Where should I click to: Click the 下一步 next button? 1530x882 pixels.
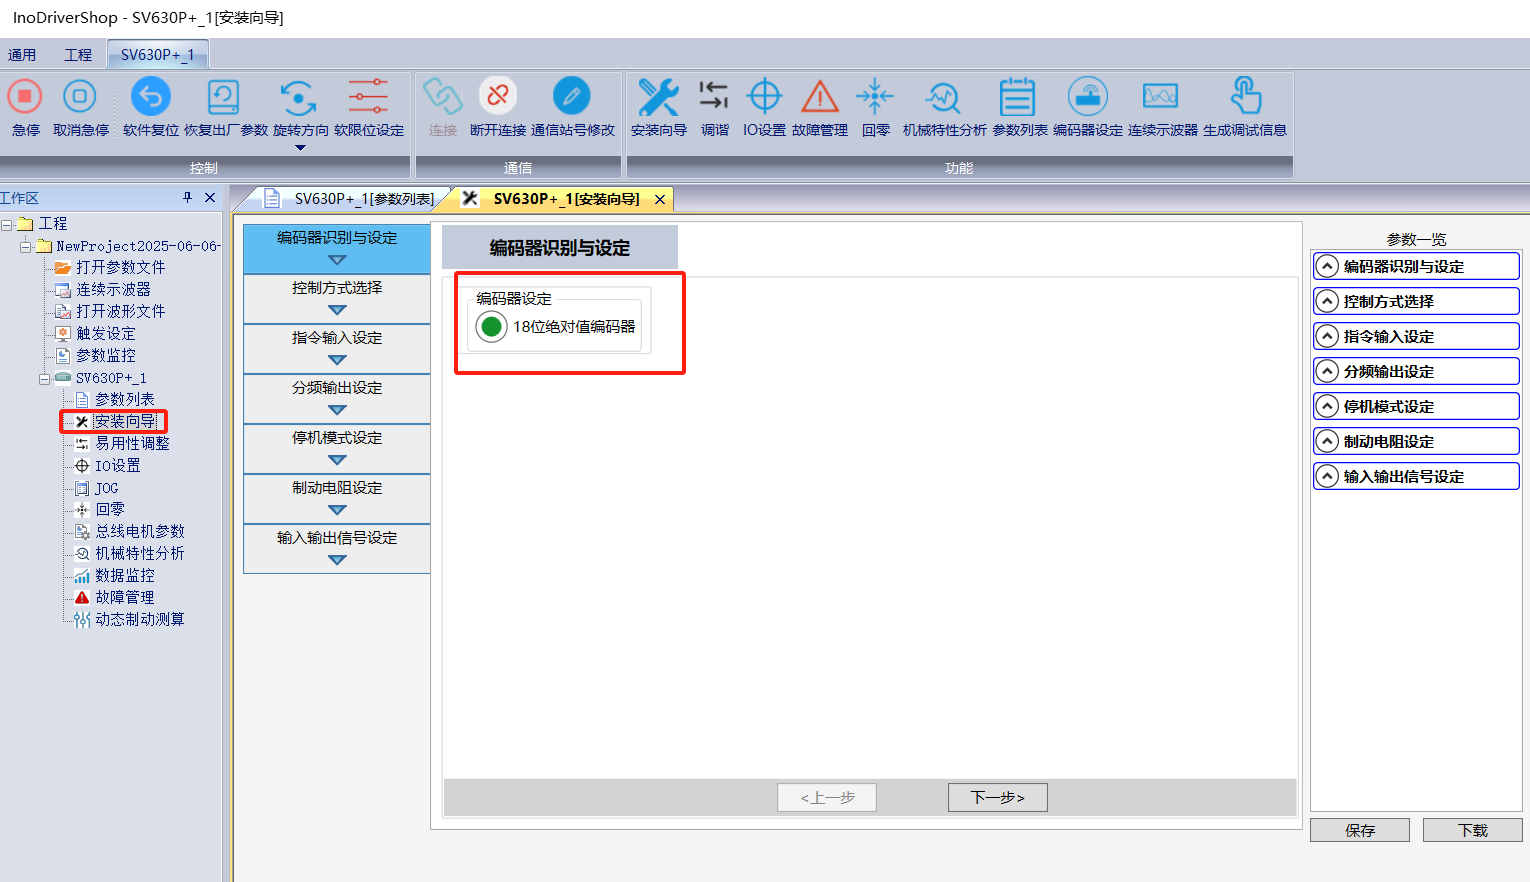pyautogui.click(x=997, y=797)
